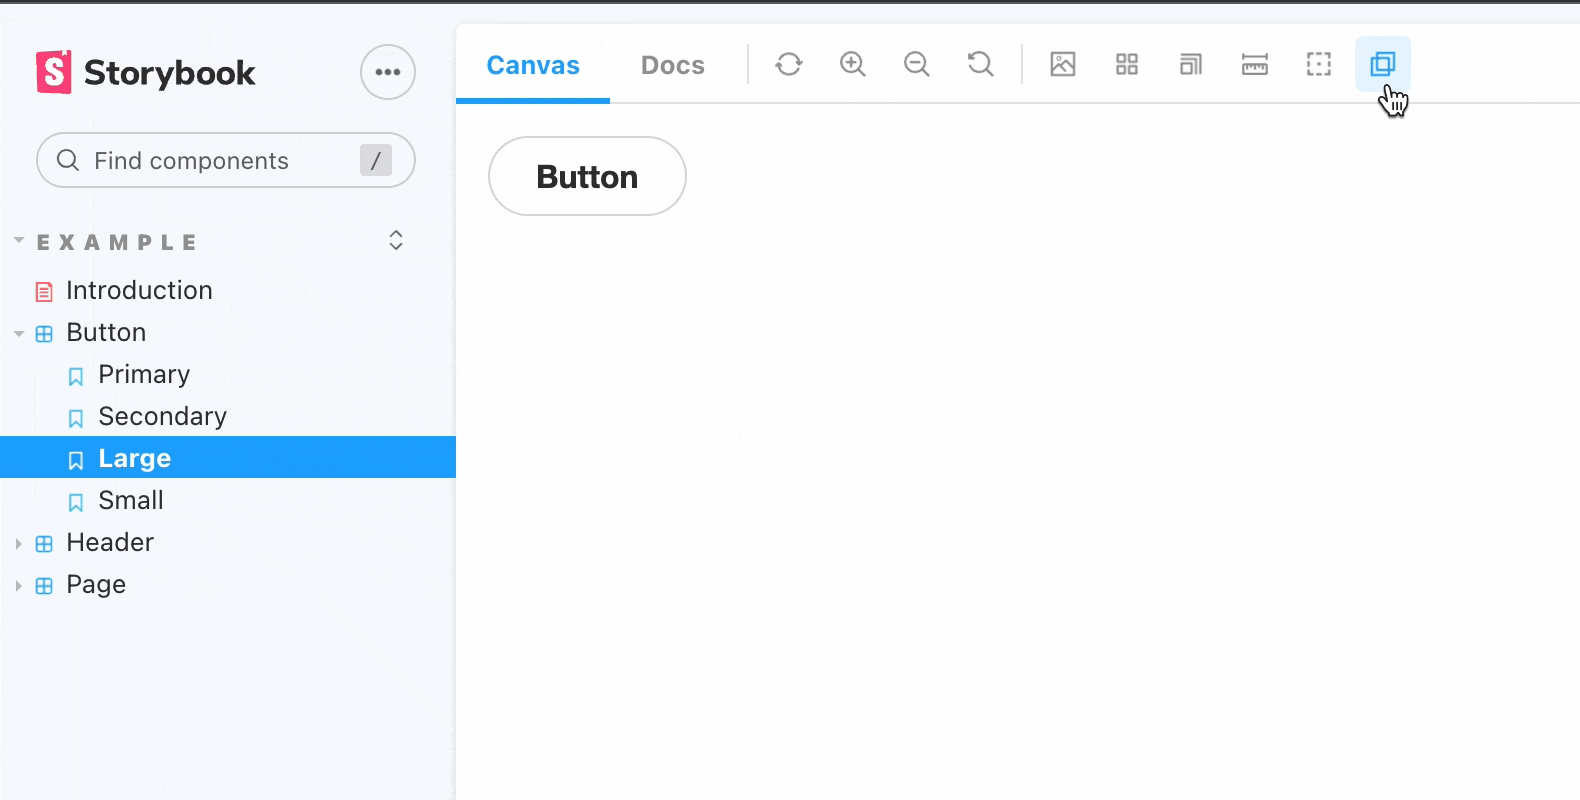Select the Secondary story
The width and height of the screenshot is (1580, 800).
[x=228, y=416]
